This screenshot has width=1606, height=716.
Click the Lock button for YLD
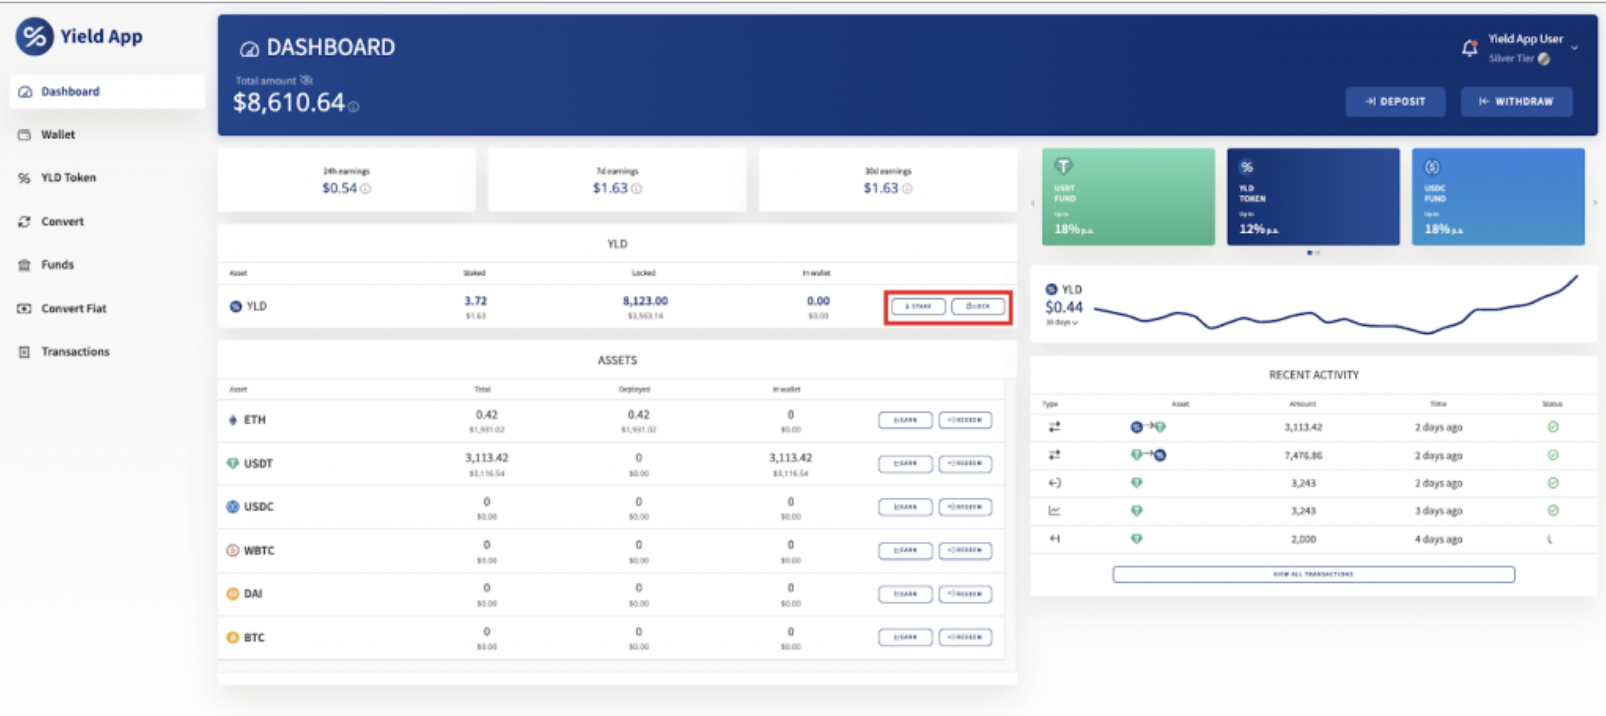(x=978, y=306)
